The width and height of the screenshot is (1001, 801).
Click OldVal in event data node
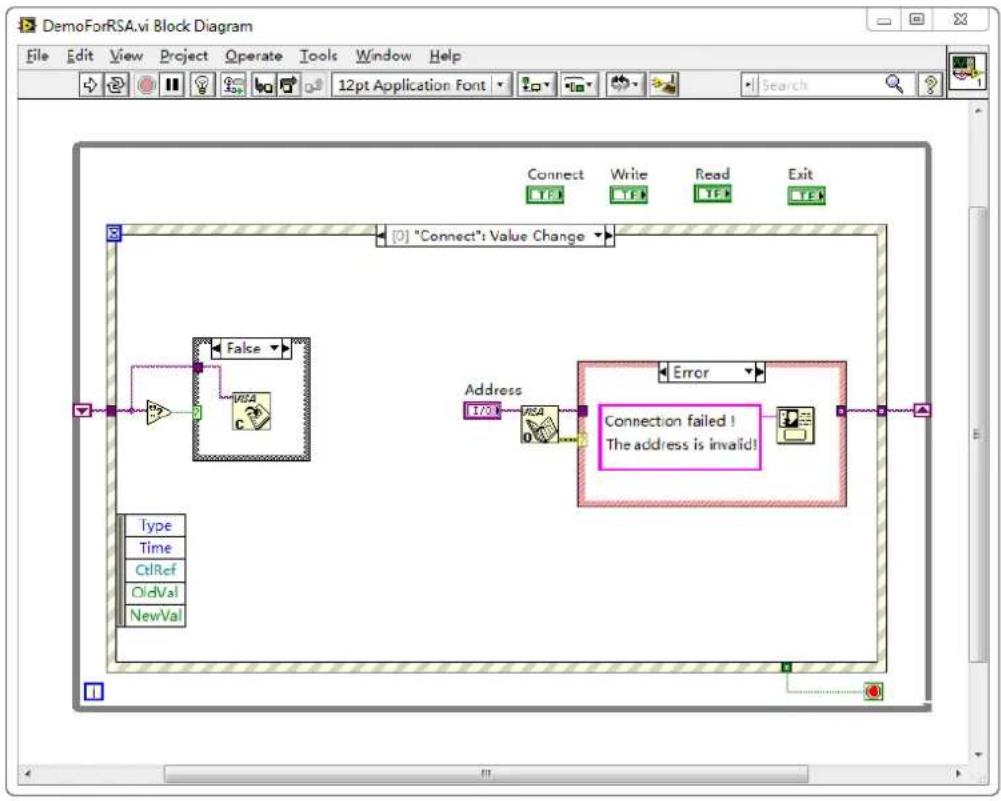click(x=155, y=592)
